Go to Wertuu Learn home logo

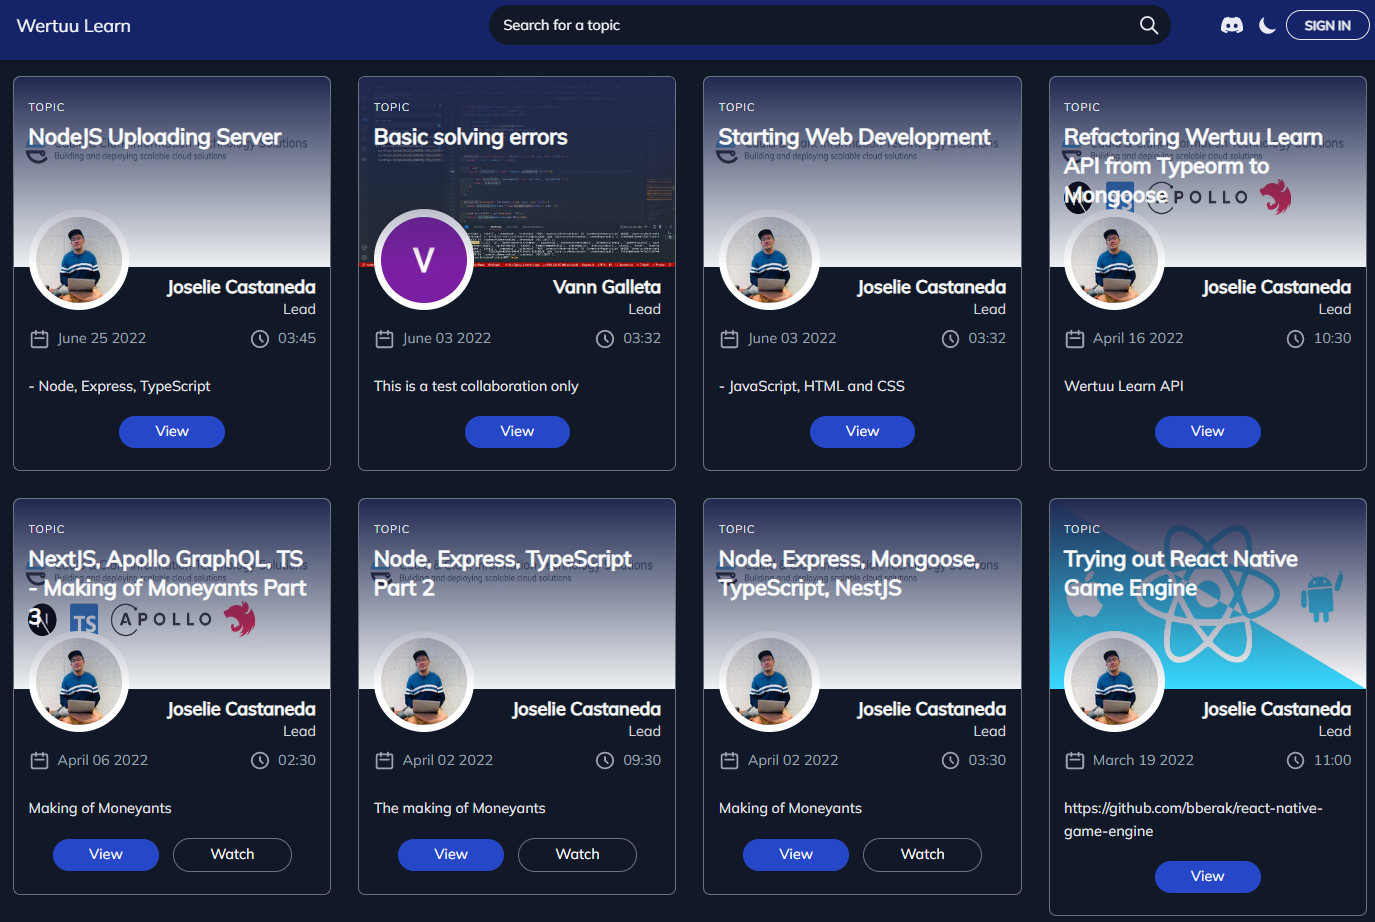74,26
